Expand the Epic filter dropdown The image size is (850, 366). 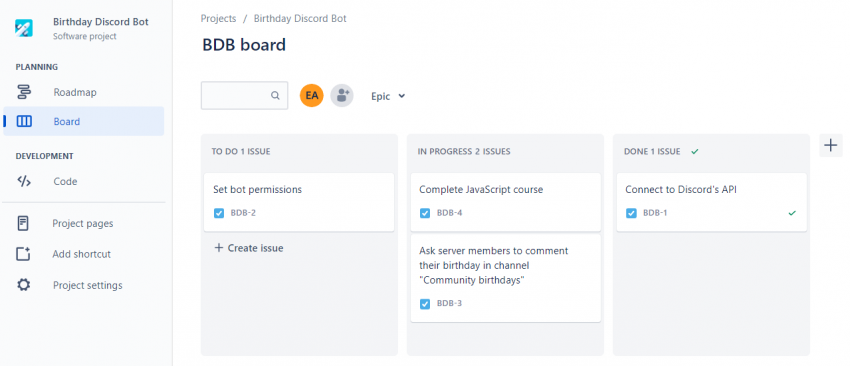tap(388, 96)
